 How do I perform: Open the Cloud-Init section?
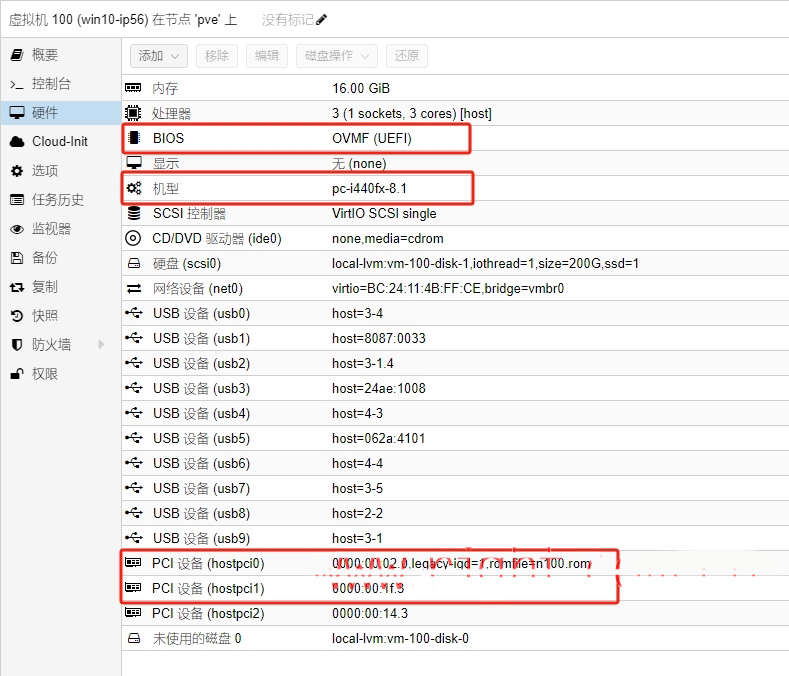coord(59,142)
